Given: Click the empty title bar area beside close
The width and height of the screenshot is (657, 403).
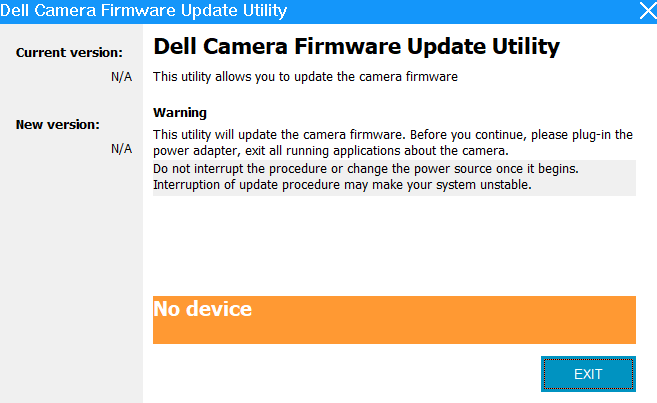Looking at the screenshot, I should pos(461,11).
